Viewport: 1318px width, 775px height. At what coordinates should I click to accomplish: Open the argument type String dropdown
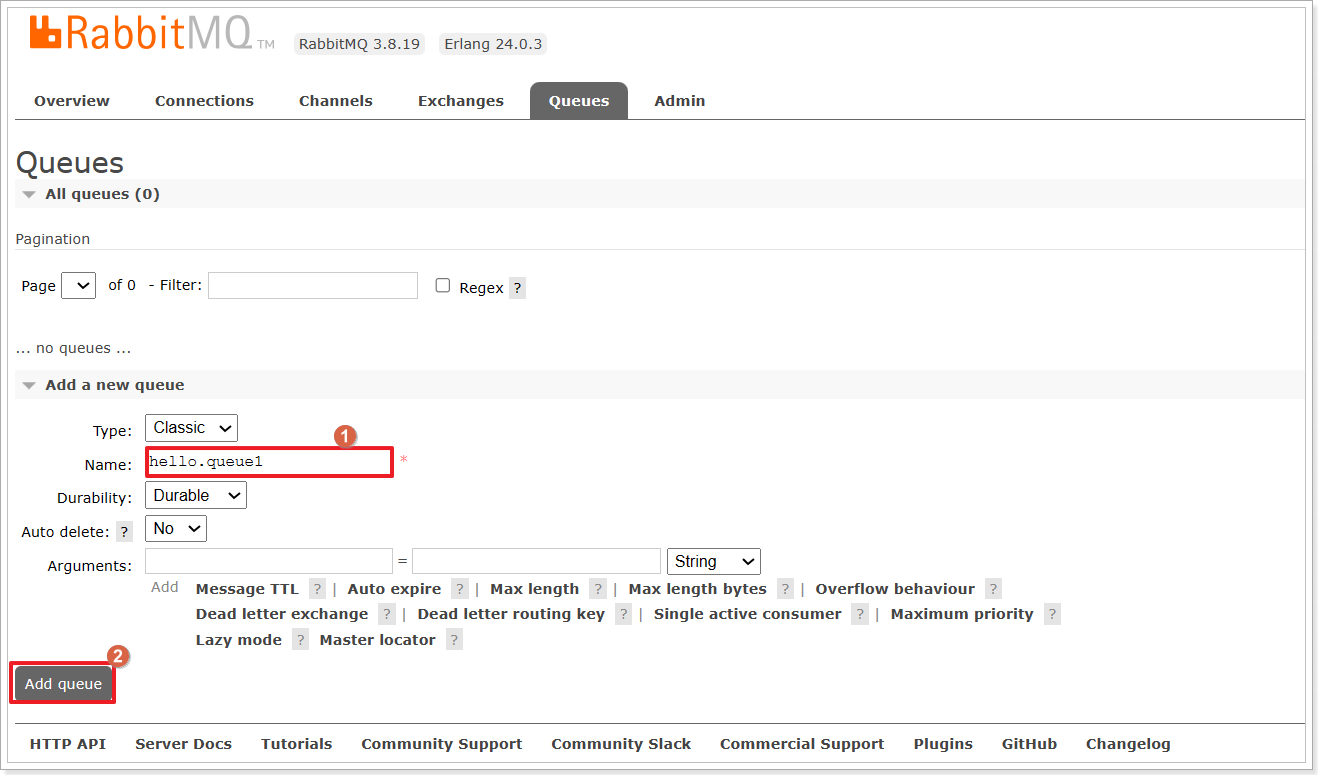click(714, 561)
